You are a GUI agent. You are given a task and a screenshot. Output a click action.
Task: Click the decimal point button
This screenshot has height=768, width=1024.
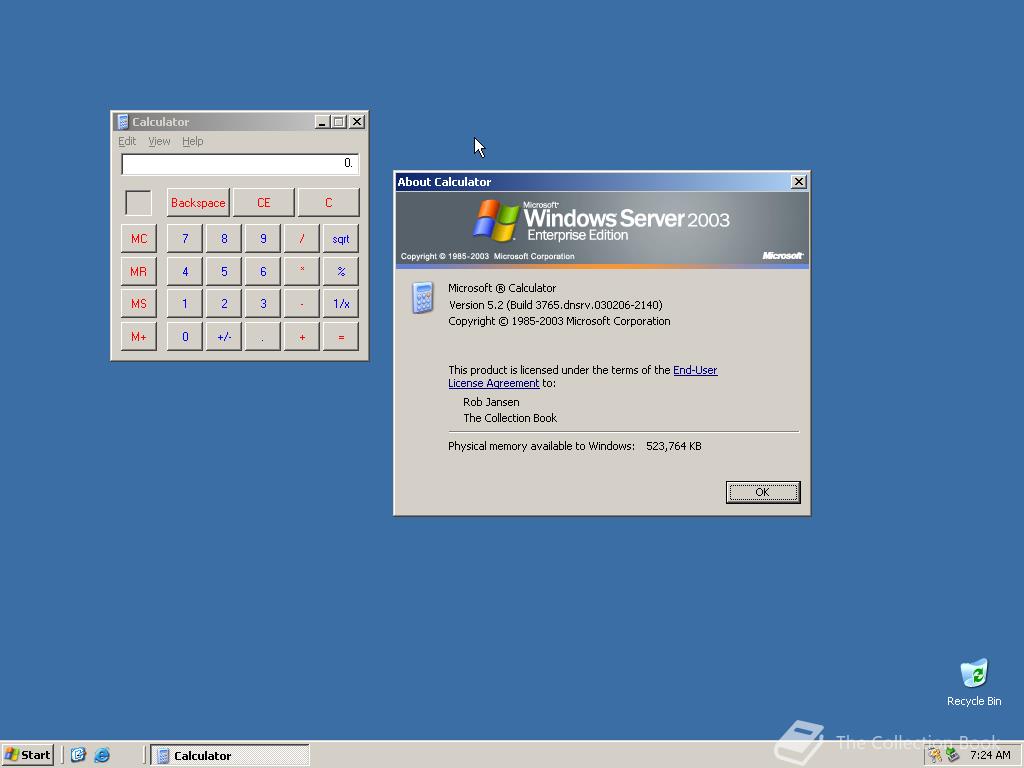263,336
